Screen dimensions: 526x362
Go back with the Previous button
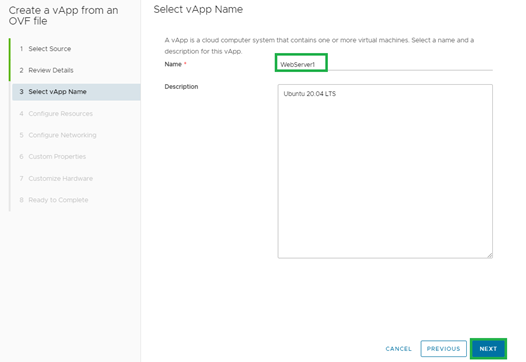tap(443, 349)
